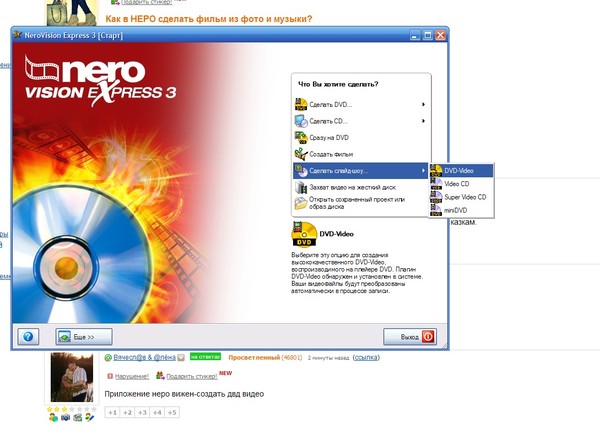Click the Нарушение! report link
This screenshot has height=434, width=600.
point(132,377)
